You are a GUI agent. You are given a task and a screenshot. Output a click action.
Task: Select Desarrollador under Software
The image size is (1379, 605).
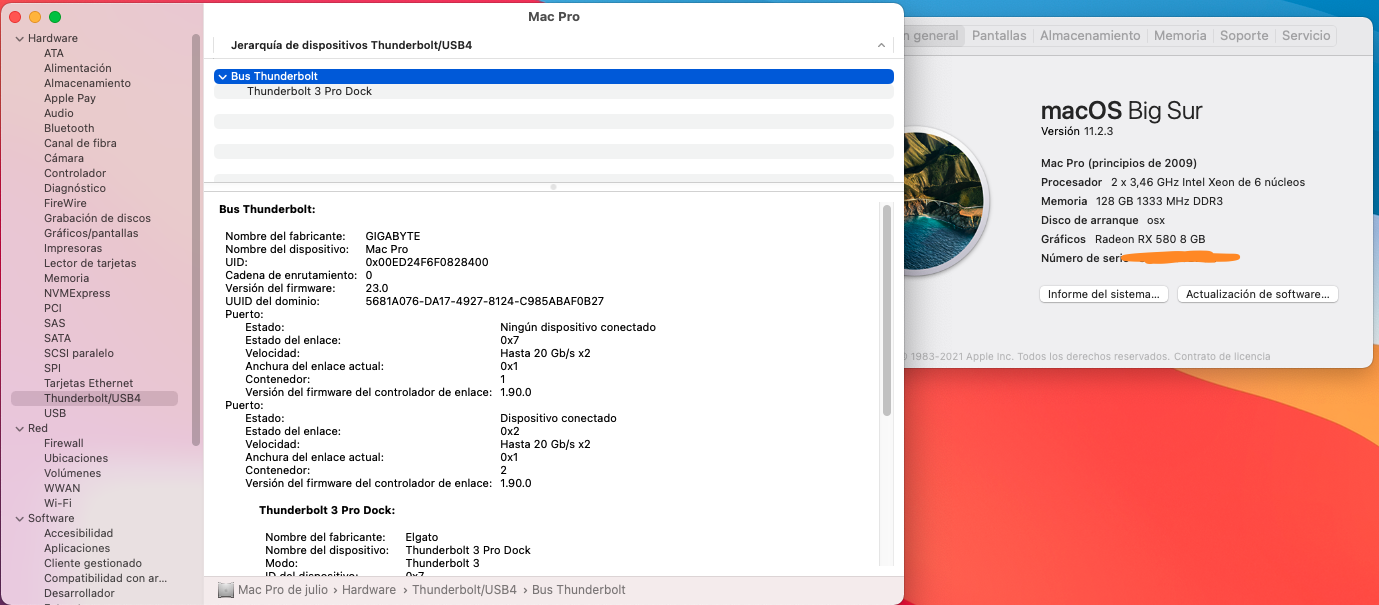point(79,593)
